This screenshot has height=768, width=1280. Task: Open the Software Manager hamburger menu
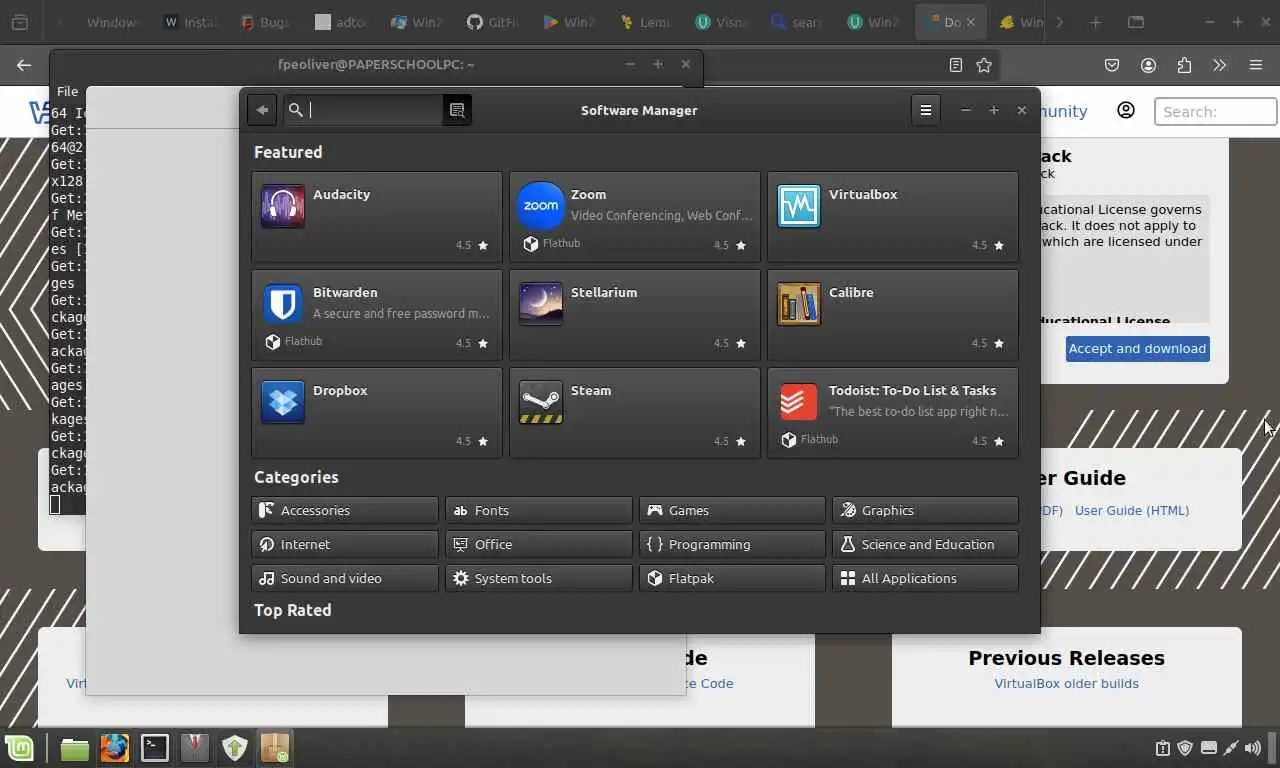[x=926, y=110]
